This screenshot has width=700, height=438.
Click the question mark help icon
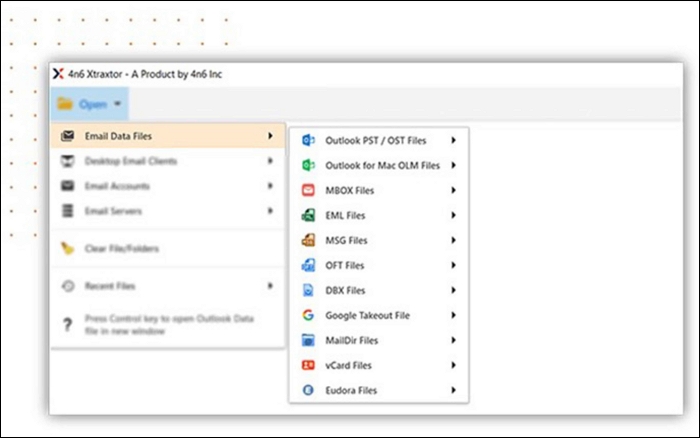[x=67, y=324]
